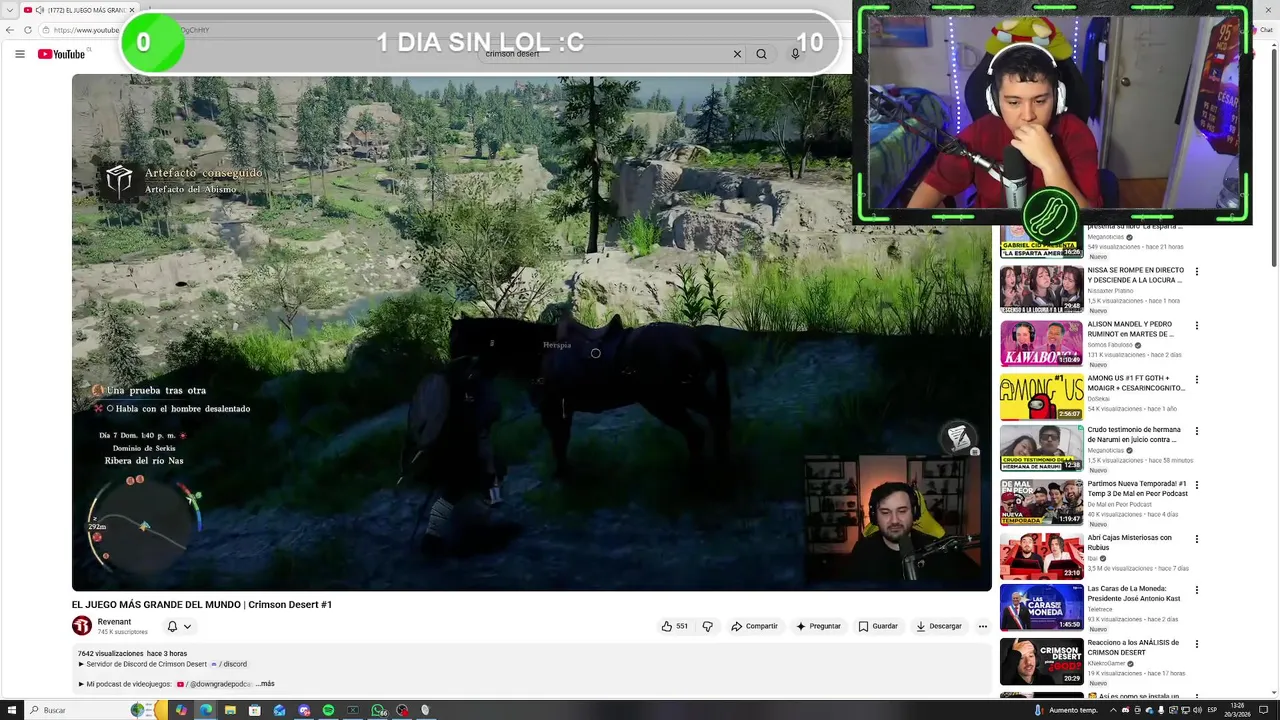
Task: Open options menu for the 'Reacciono a los ANÁLISIS' video
Action: (x=1196, y=644)
